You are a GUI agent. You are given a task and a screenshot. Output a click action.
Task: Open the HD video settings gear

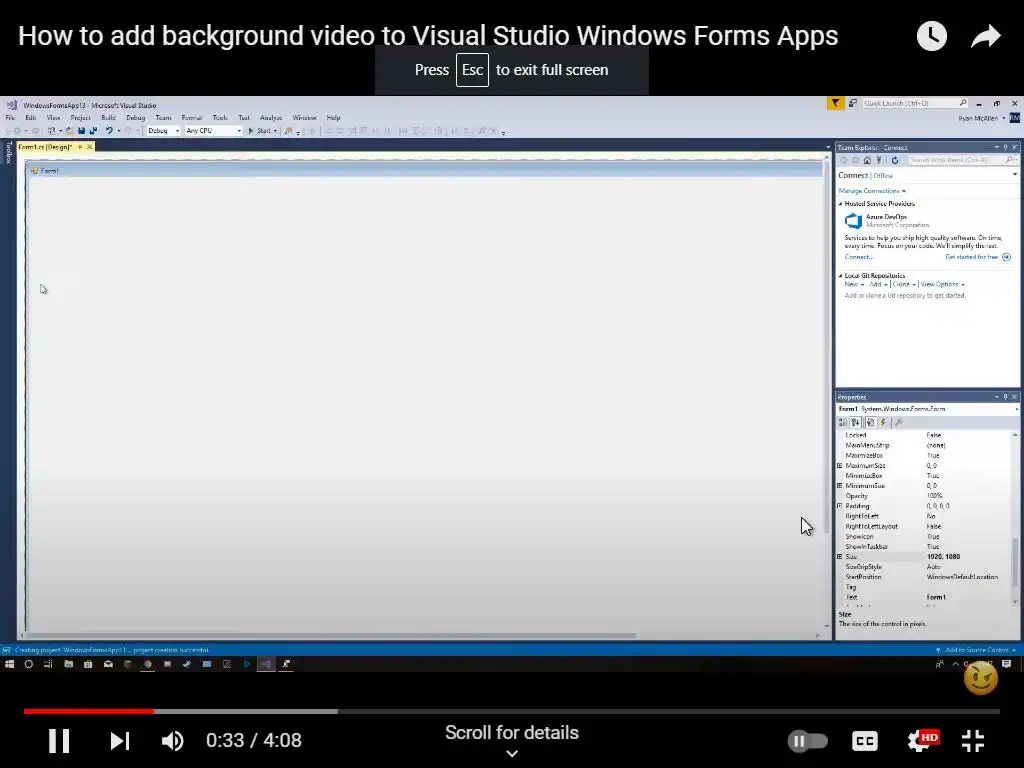coord(922,741)
